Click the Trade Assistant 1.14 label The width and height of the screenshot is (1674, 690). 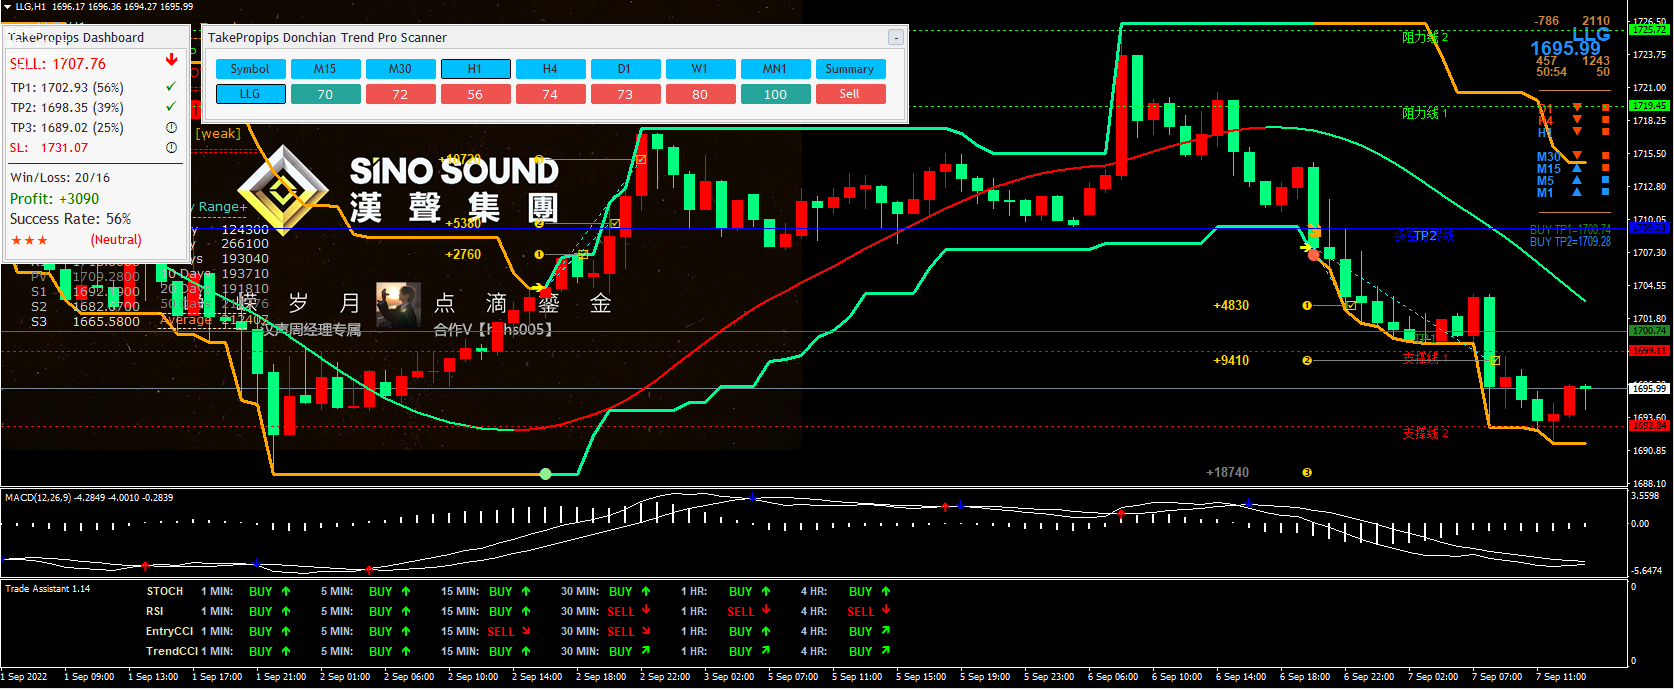tap(47, 589)
